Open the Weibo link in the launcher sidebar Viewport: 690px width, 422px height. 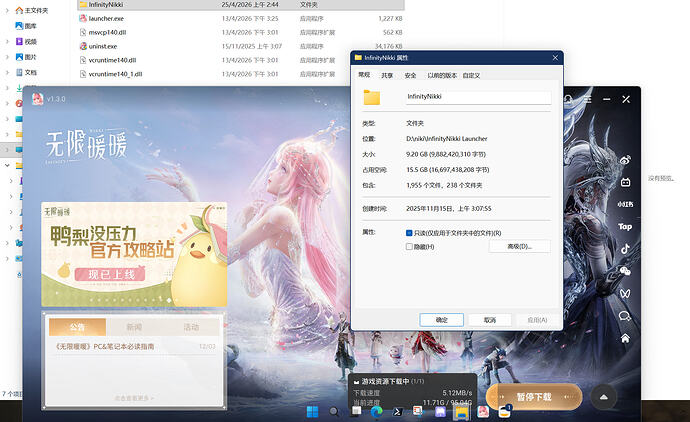(625, 160)
